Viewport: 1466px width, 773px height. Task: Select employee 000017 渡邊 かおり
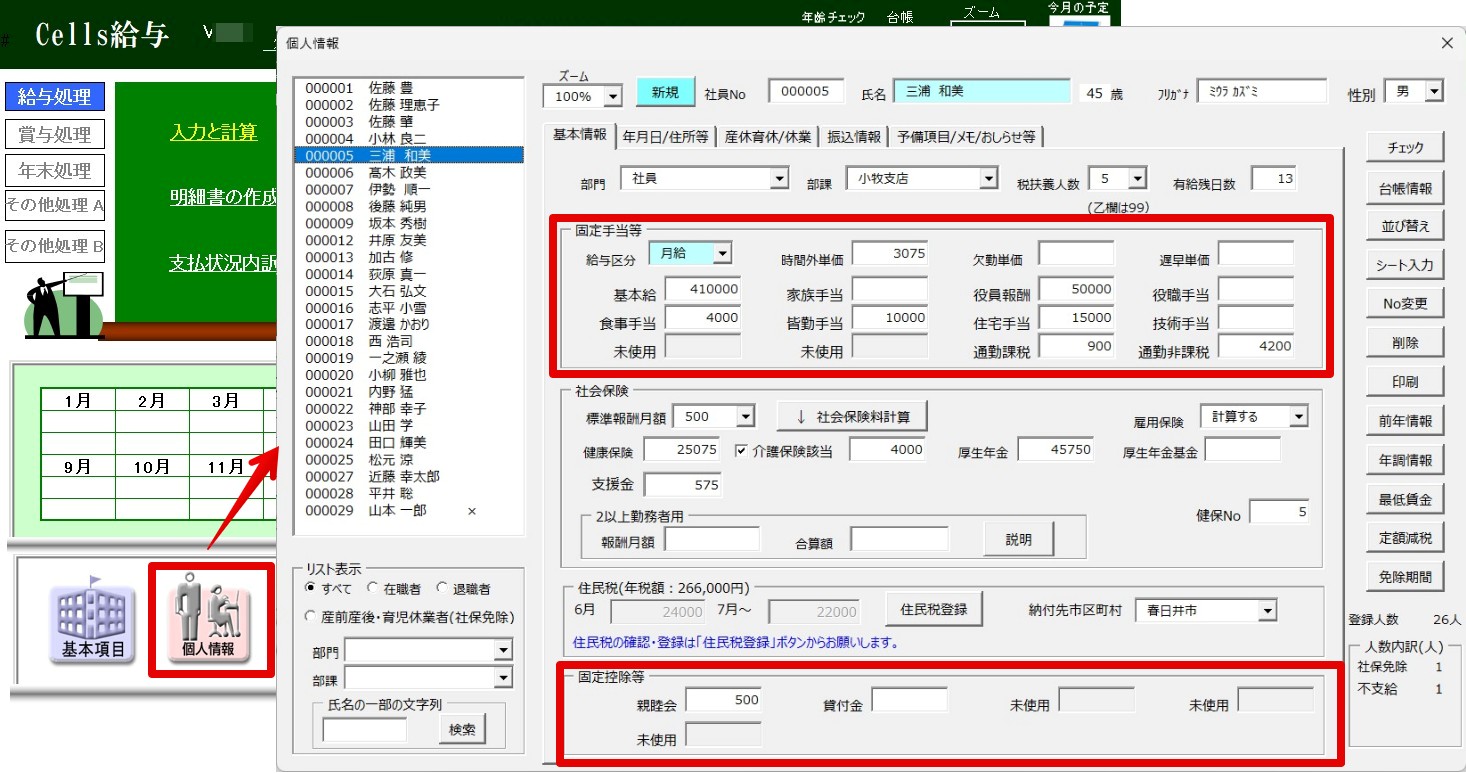pyautogui.click(x=409, y=324)
